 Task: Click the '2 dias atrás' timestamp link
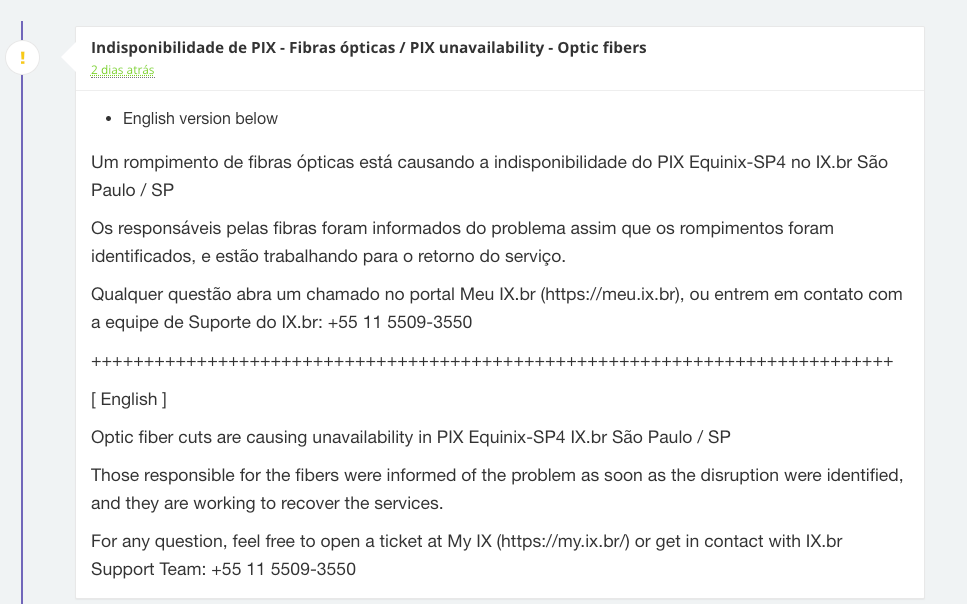121,71
